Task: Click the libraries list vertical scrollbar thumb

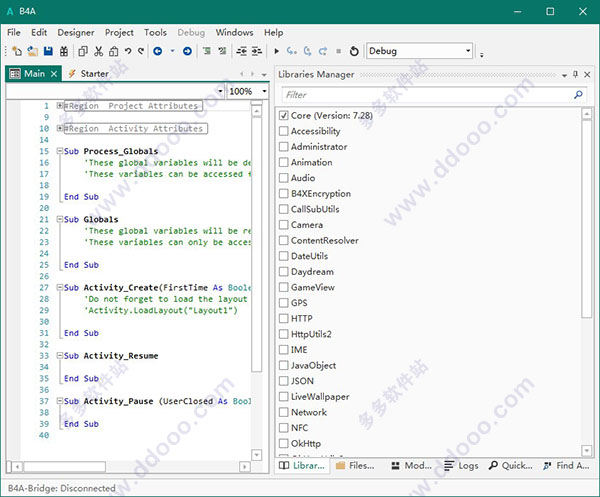Action: (587, 219)
